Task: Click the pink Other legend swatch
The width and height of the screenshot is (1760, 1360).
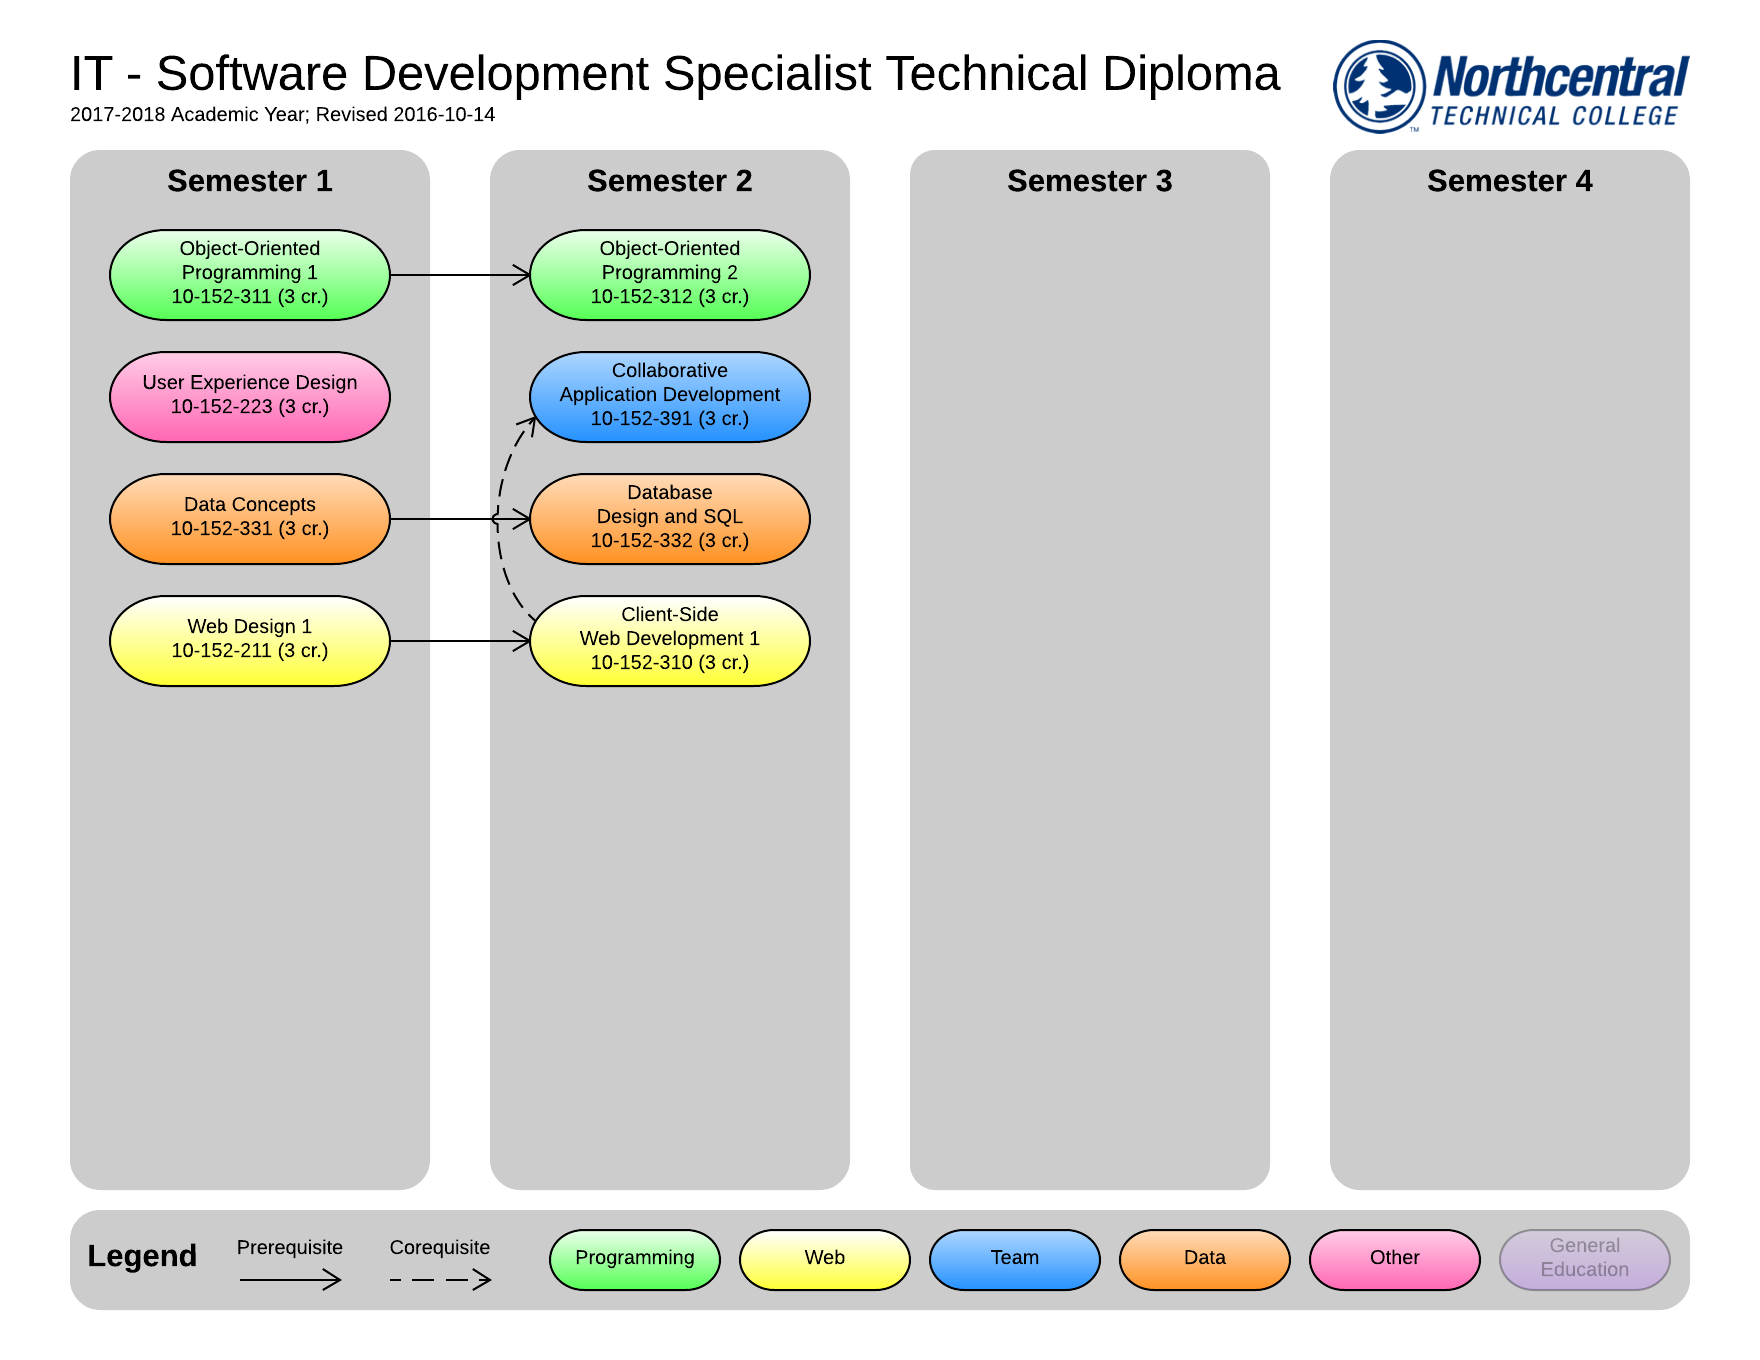Action: click(x=1395, y=1259)
